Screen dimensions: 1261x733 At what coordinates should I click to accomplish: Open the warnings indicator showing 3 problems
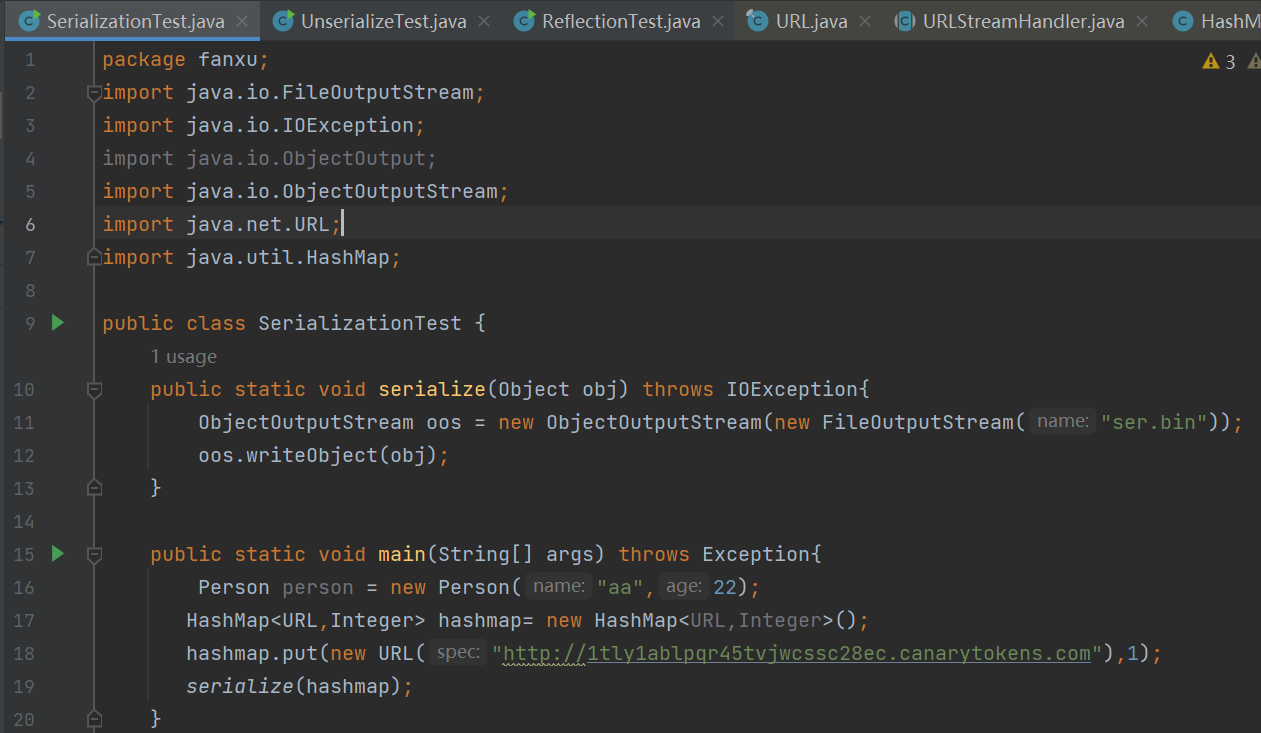(1219, 62)
